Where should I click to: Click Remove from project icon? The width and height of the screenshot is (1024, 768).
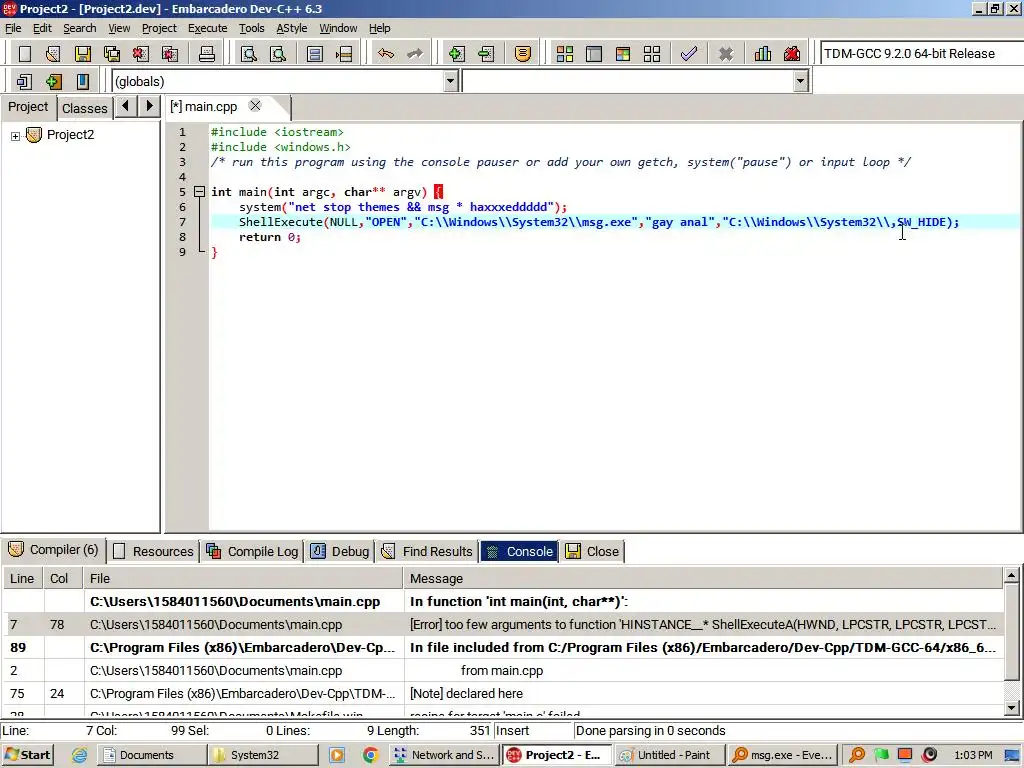point(486,54)
